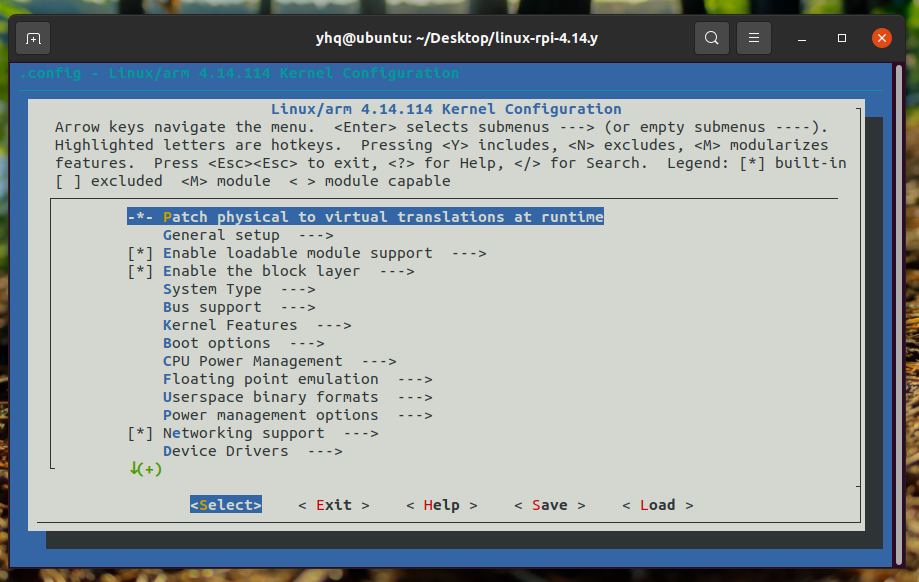Open the terminal hamburger menu
Image resolution: width=919 pixels, height=582 pixels.
[x=753, y=37]
